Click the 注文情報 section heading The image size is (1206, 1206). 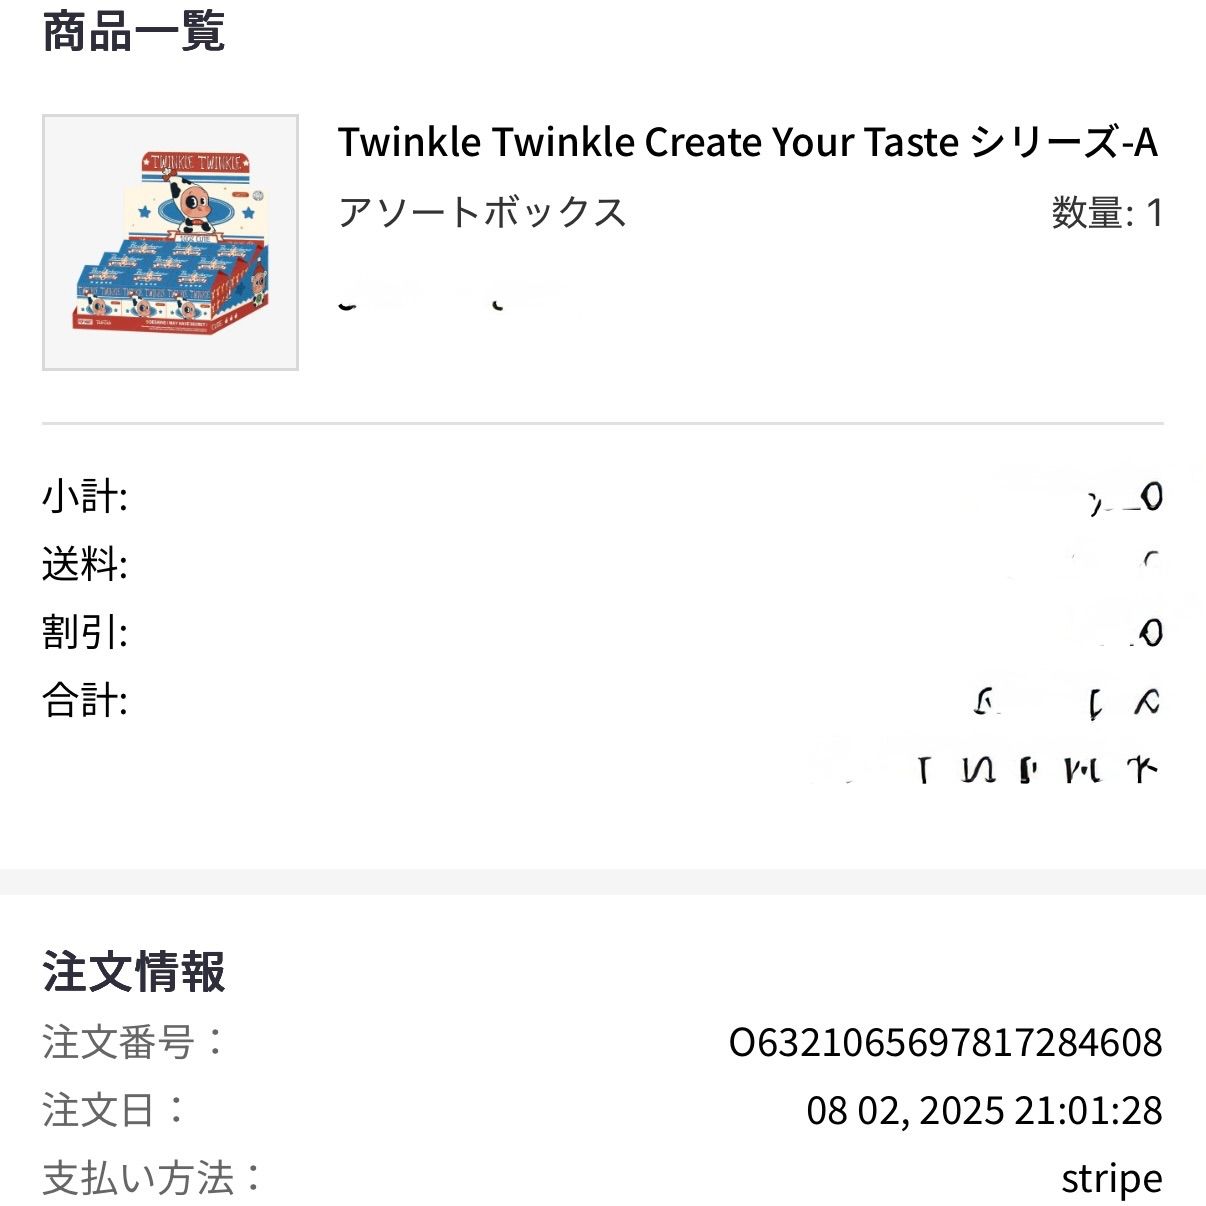[x=134, y=972]
